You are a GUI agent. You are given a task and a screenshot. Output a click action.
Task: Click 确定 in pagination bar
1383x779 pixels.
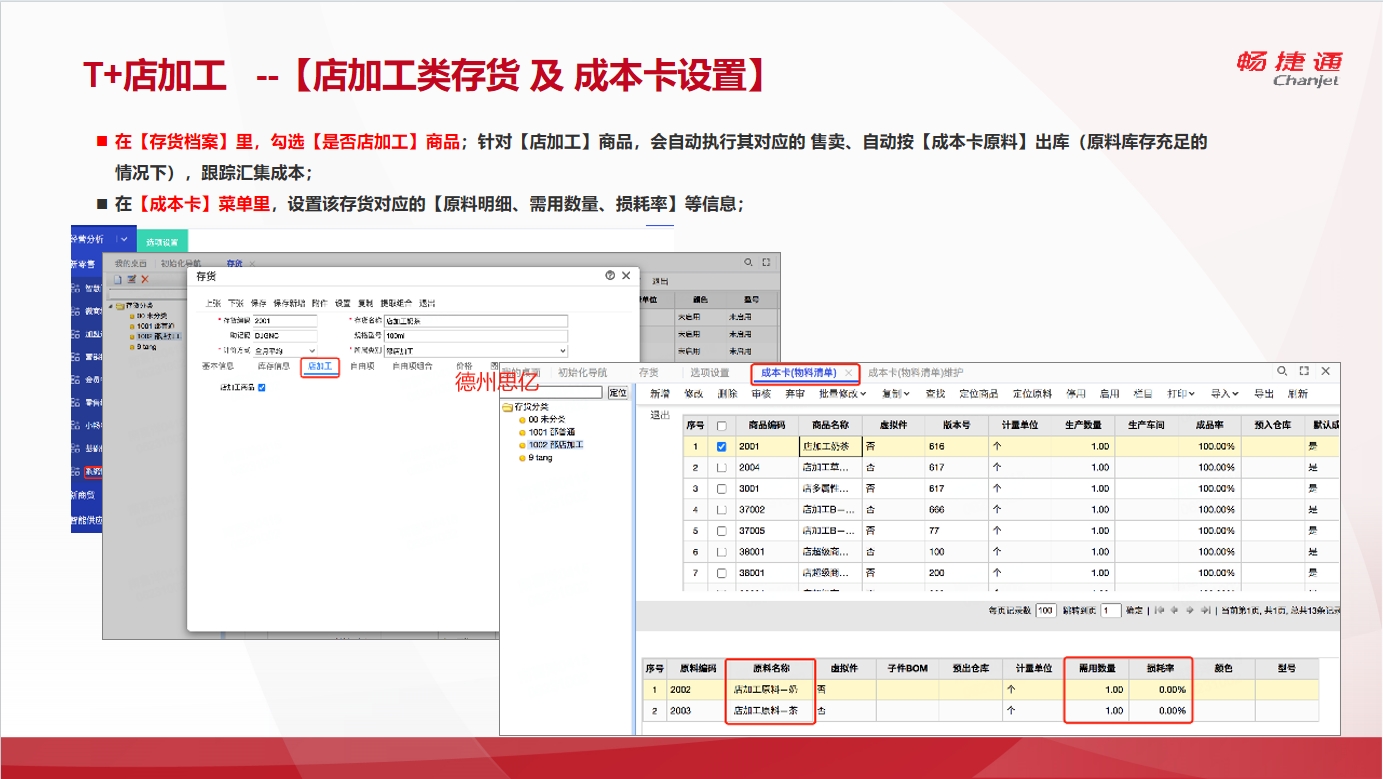1134,610
